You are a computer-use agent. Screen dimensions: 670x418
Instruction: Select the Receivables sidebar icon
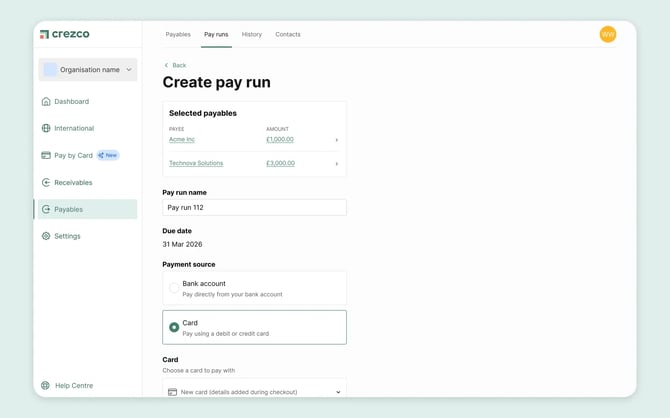[x=46, y=182]
